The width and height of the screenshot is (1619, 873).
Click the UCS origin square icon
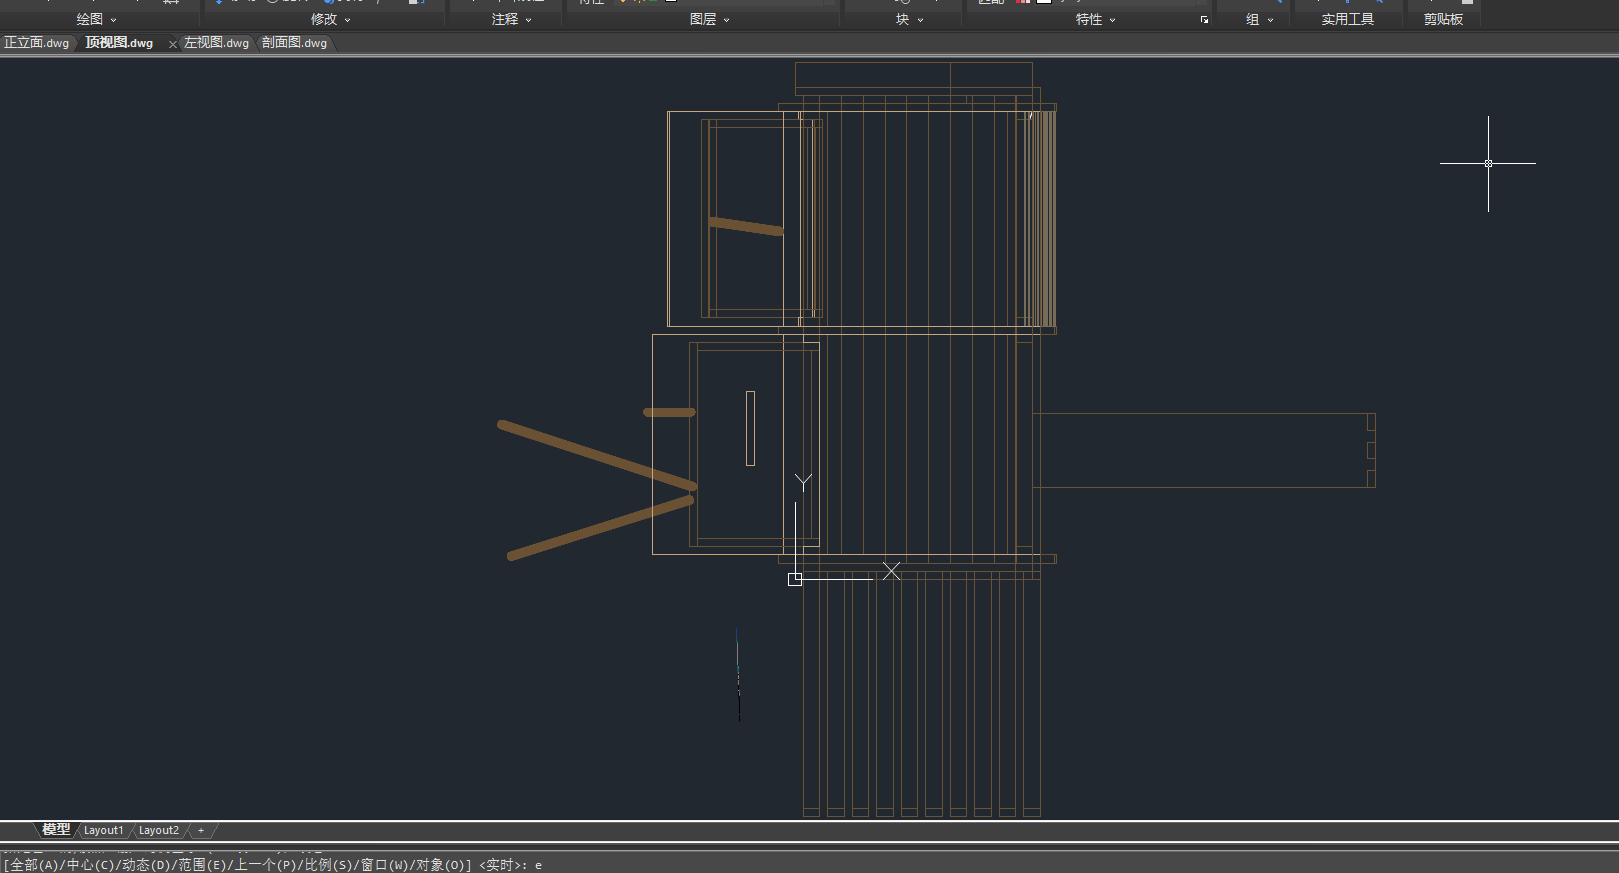(795, 579)
